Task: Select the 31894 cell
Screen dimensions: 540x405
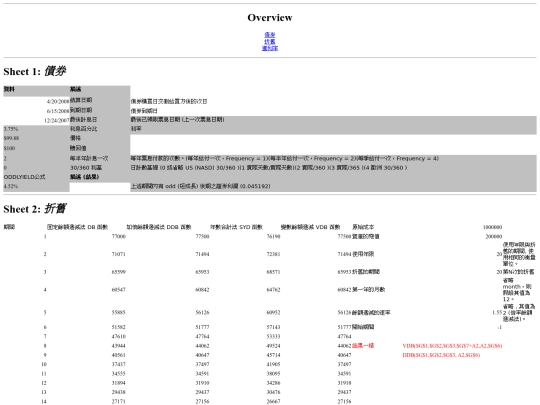Action: click(x=118, y=383)
